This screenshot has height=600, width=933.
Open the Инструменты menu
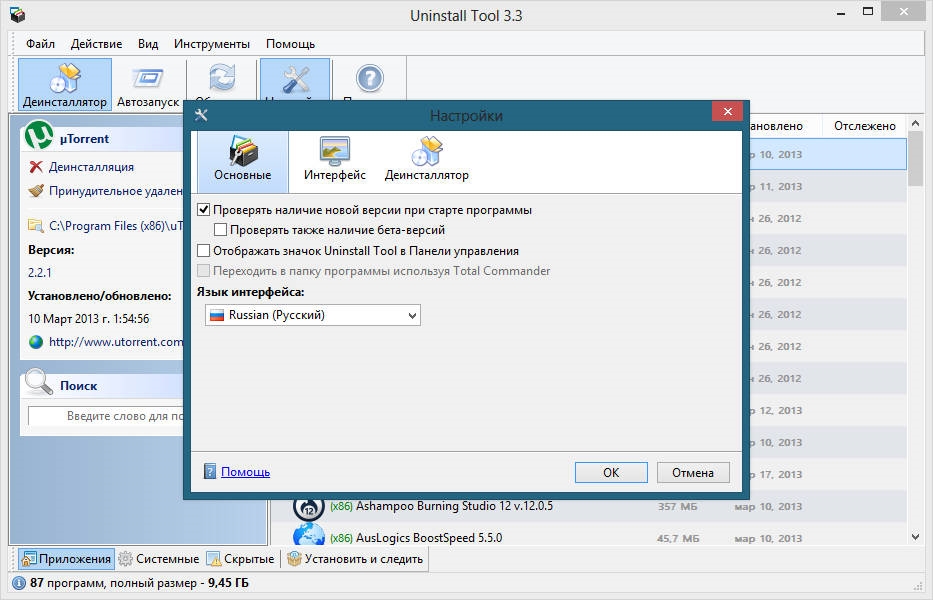coord(212,43)
